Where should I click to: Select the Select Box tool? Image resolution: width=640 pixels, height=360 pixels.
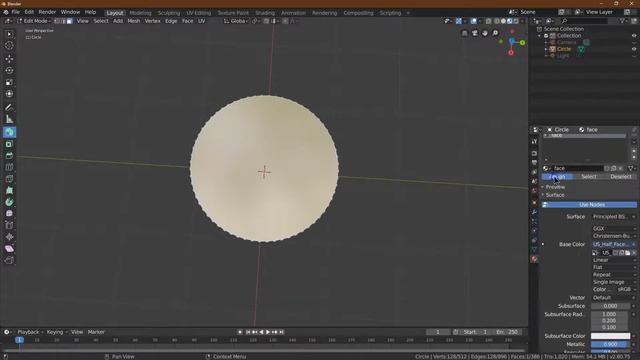click(x=9, y=34)
